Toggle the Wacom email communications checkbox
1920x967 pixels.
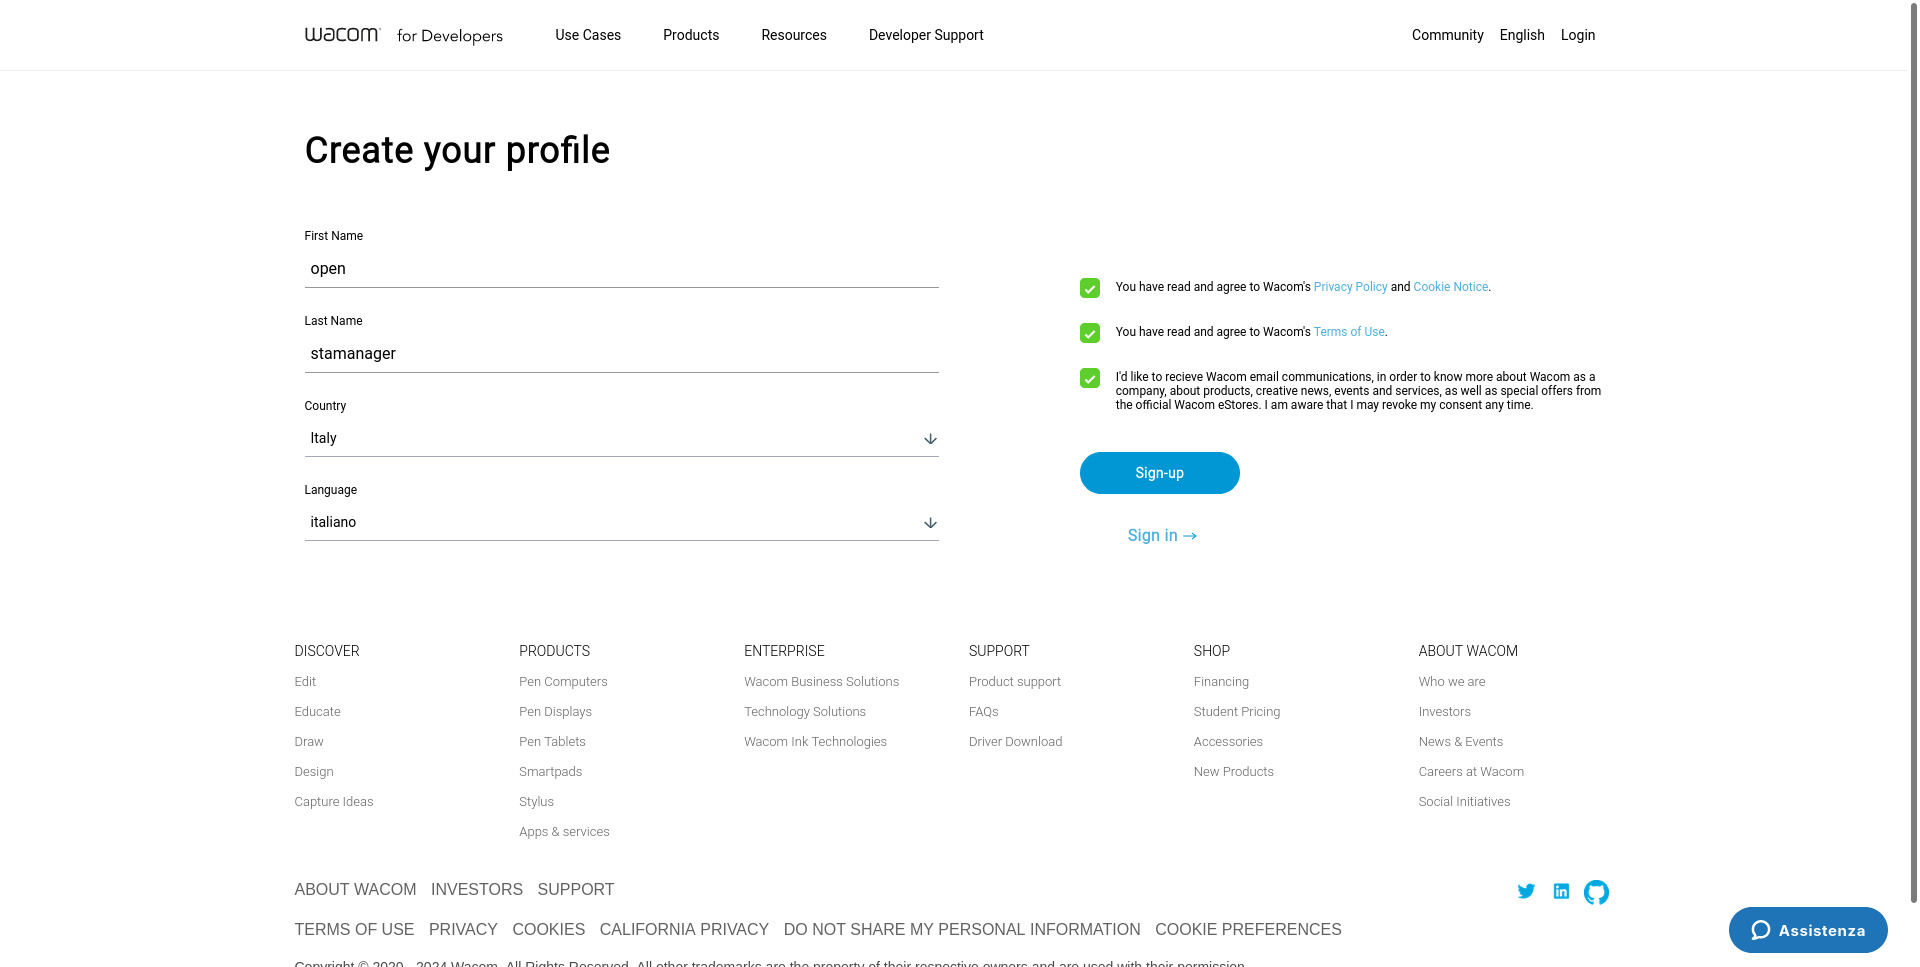(1090, 378)
